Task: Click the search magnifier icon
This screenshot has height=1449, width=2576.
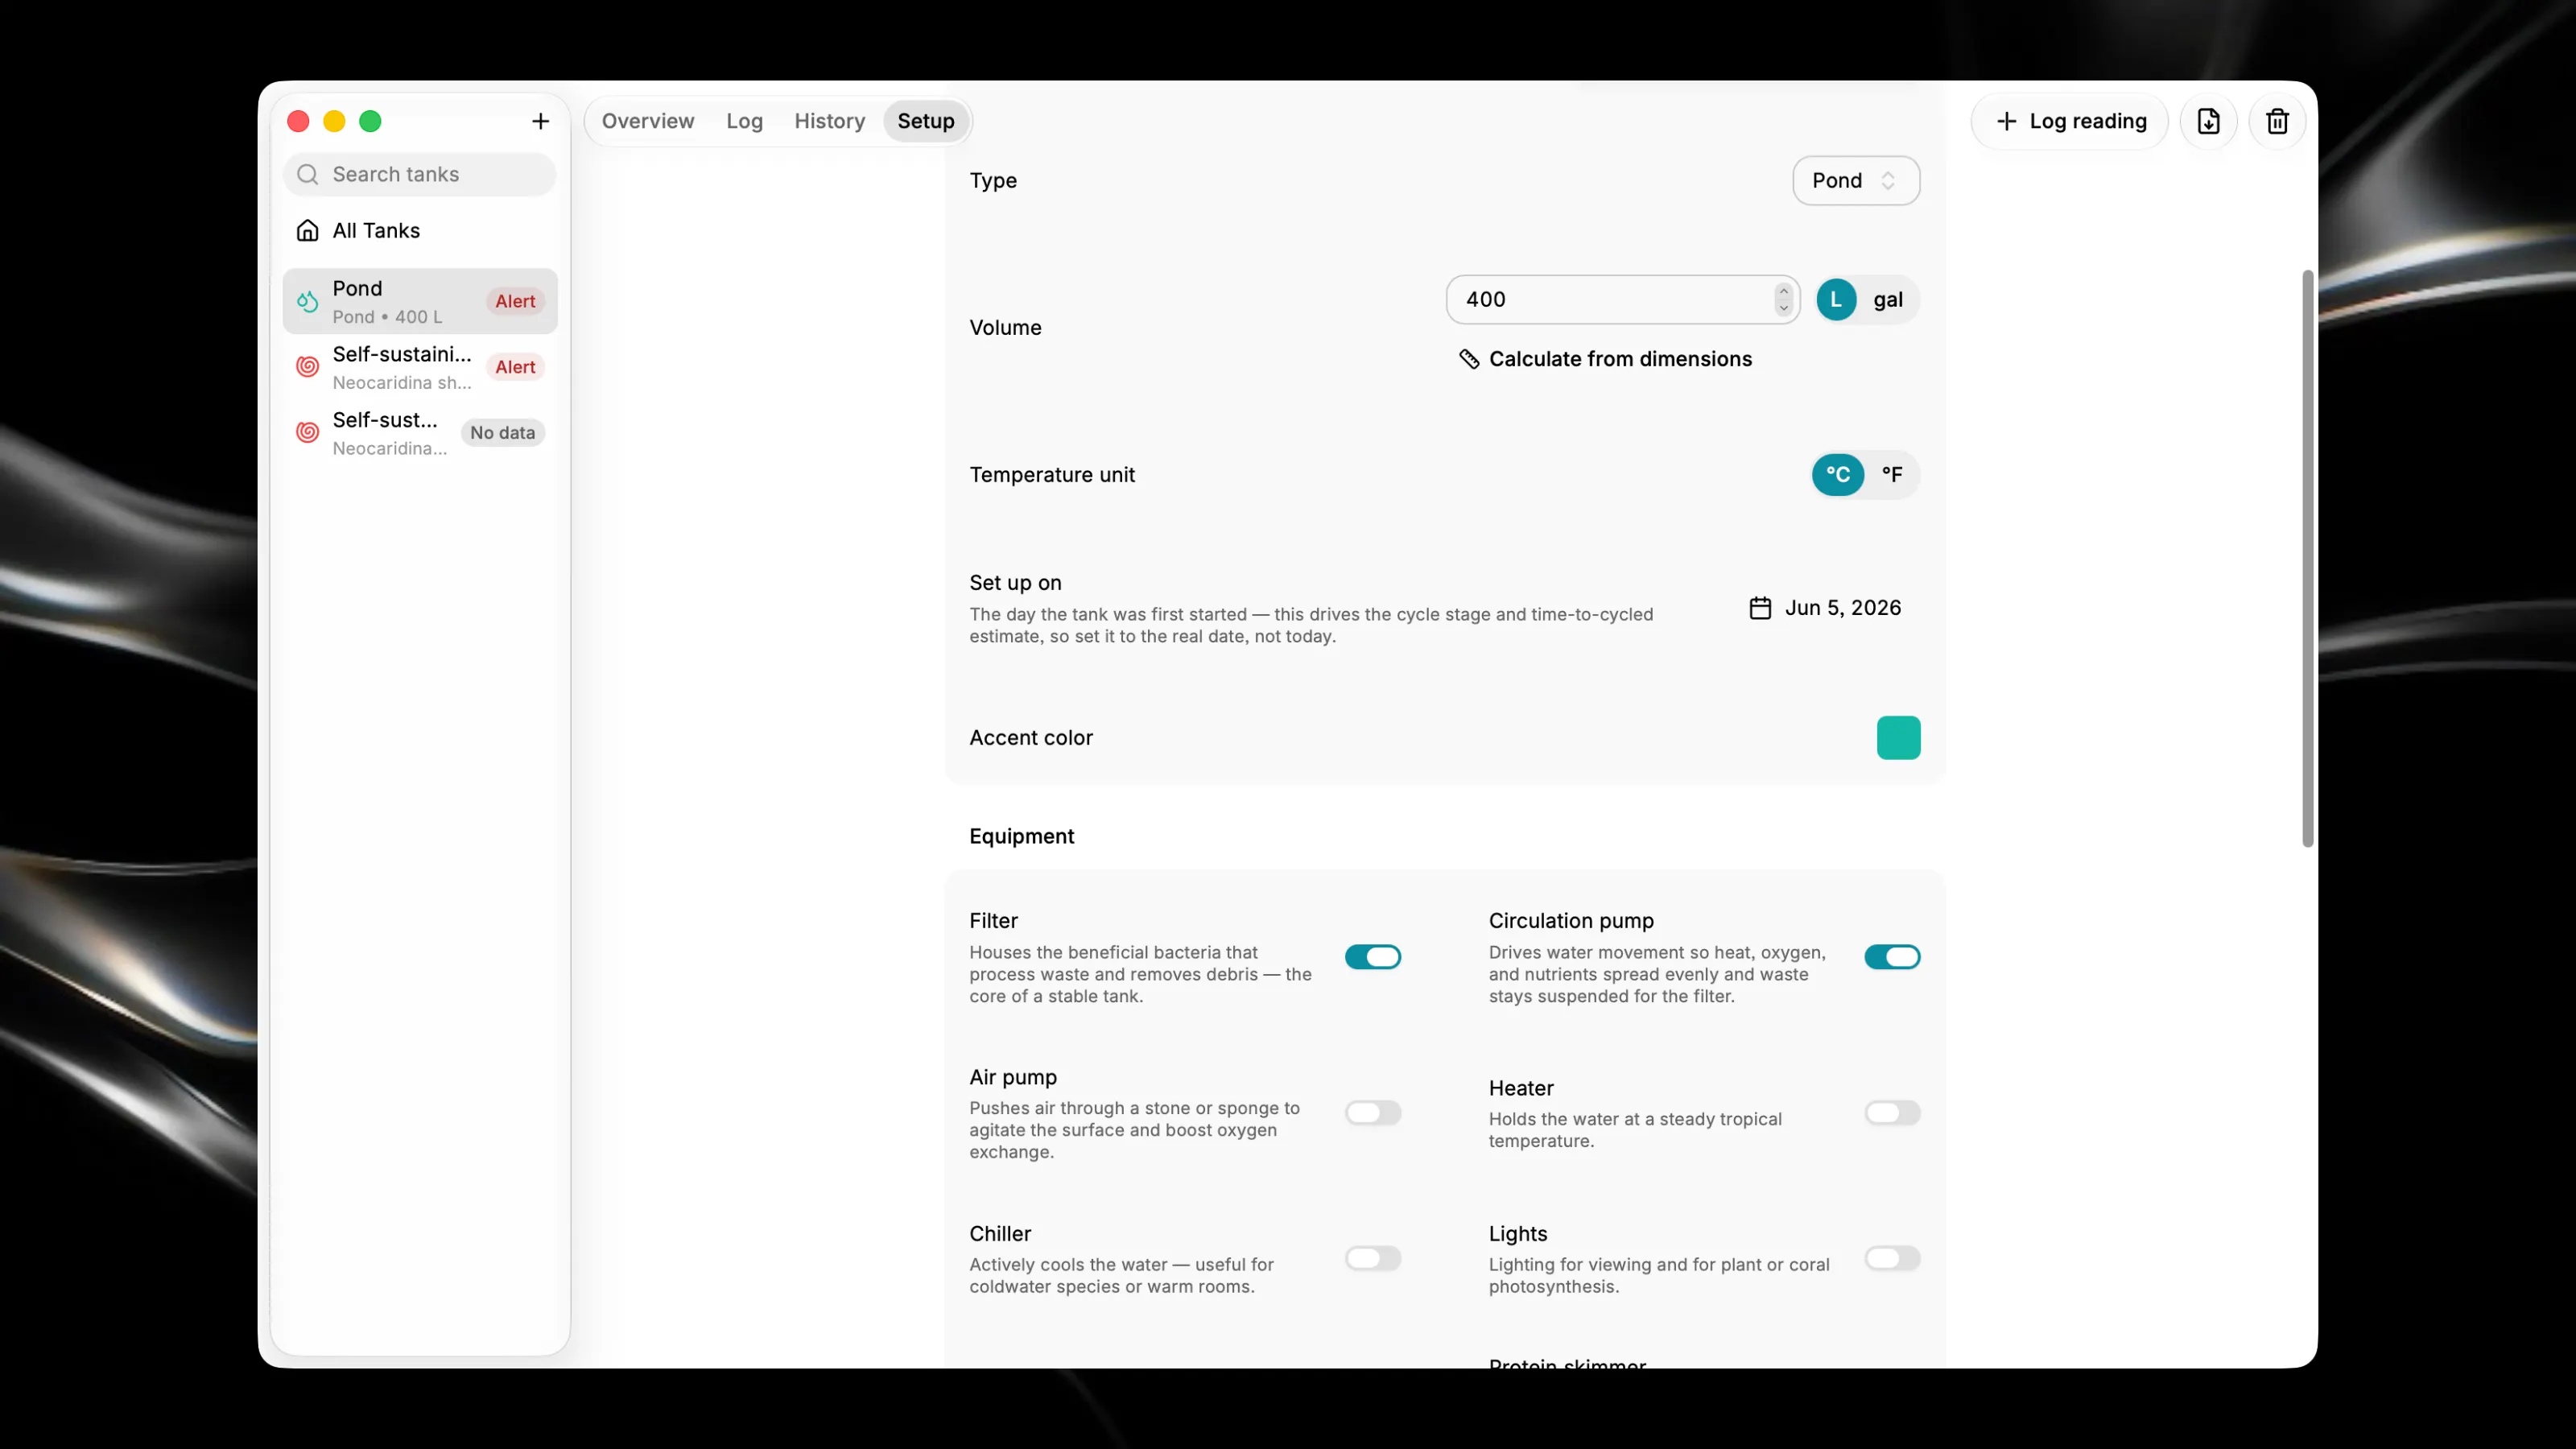Action: 308,174
